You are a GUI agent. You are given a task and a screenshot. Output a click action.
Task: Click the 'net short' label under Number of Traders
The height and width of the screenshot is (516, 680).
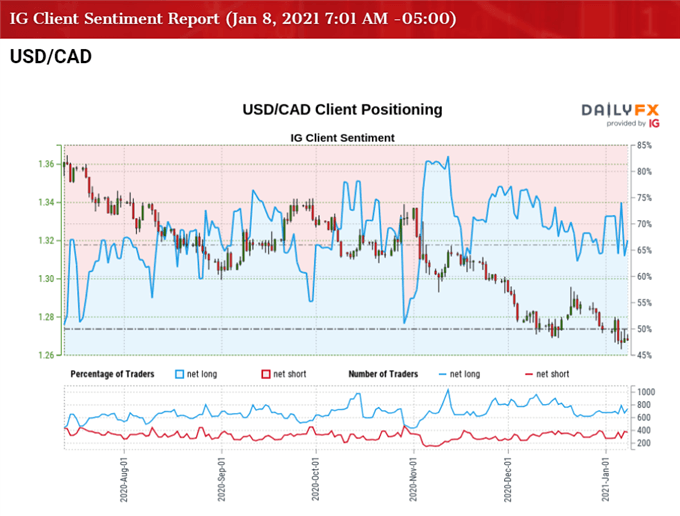pos(552,374)
